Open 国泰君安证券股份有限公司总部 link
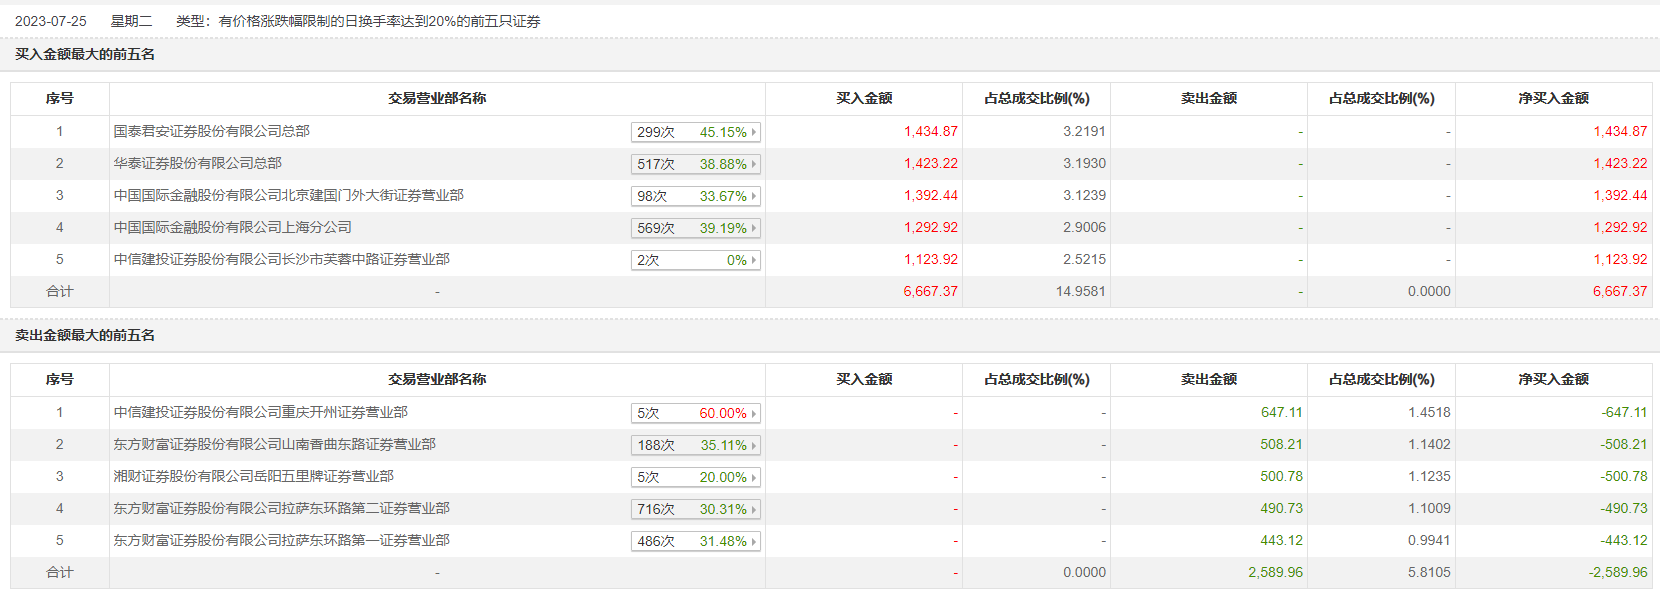Screen dimensions: 1660x595 (211, 131)
